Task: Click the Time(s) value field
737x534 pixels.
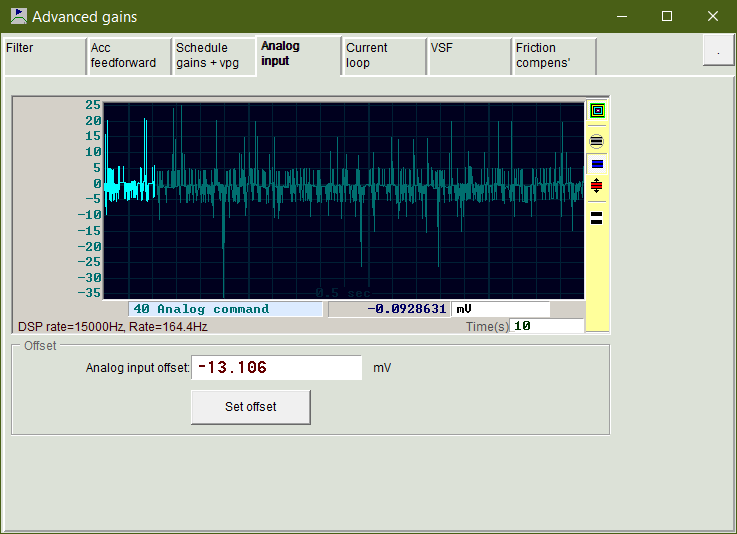Action: (x=546, y=326)
